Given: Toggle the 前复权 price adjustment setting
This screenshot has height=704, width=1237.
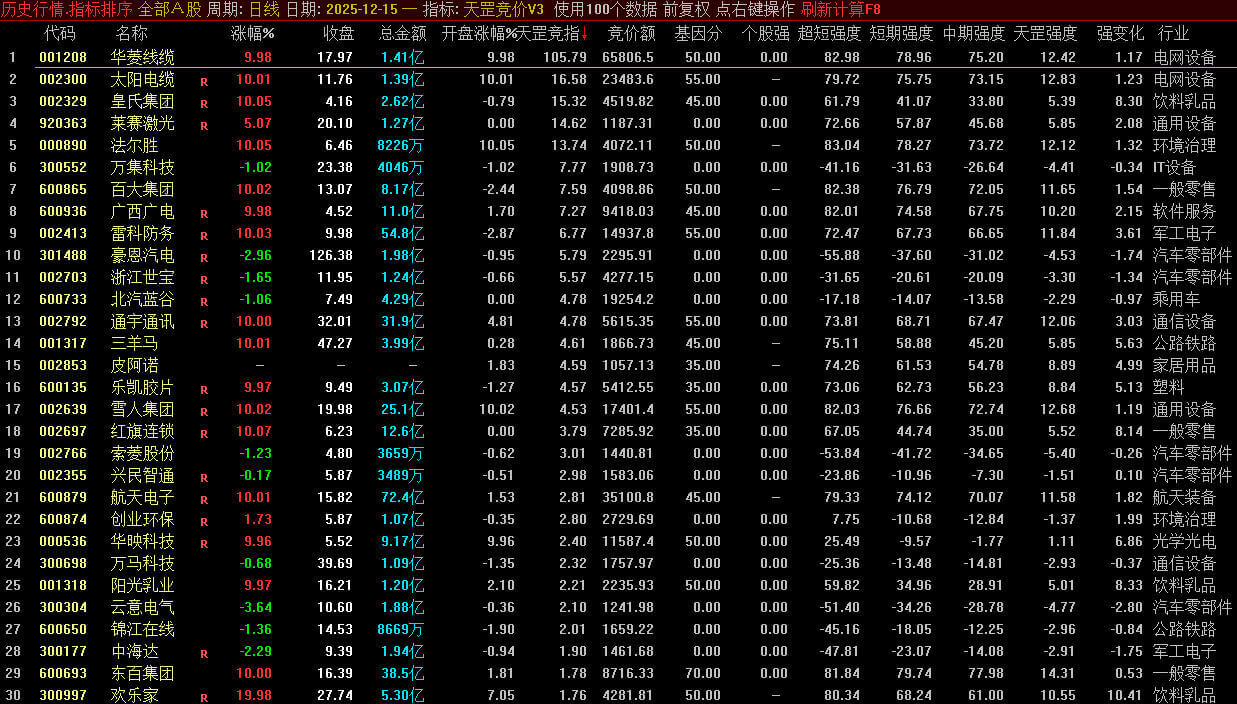Looking at the screenshot, I should click(x=686, y=9).
